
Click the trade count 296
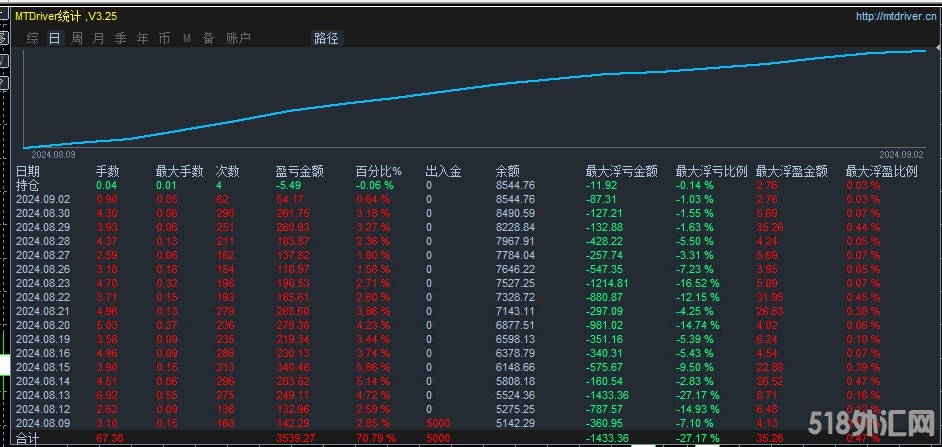click(x=225, y=382)
